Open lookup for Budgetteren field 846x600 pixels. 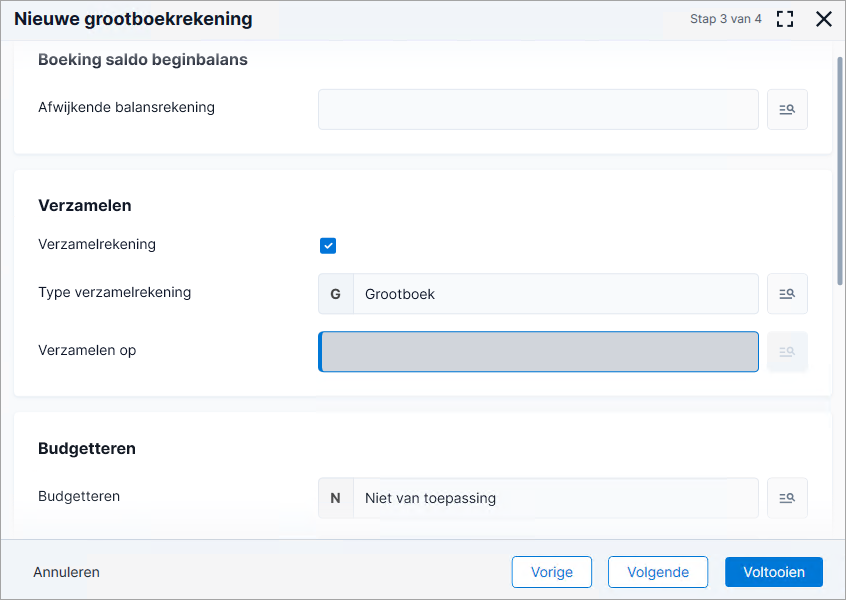[x=787, y=498]
